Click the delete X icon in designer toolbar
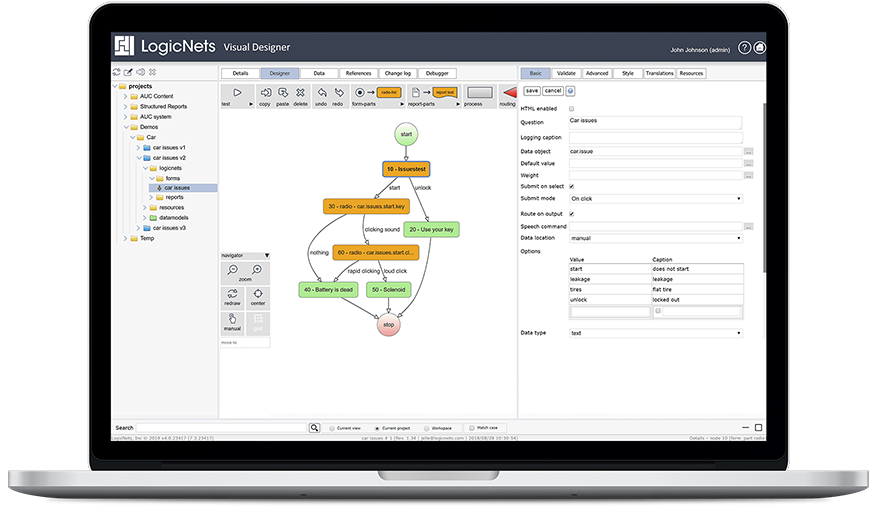Viewport: 876px width, 515px height. 301,92
